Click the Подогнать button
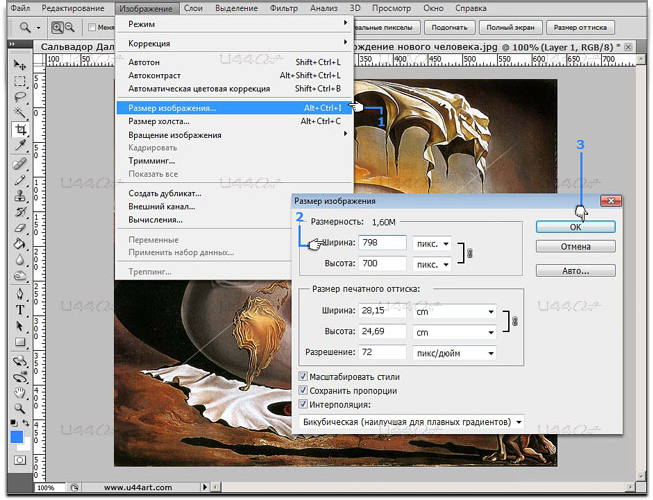This screenshot has height=500, width=653. point(449,27)
